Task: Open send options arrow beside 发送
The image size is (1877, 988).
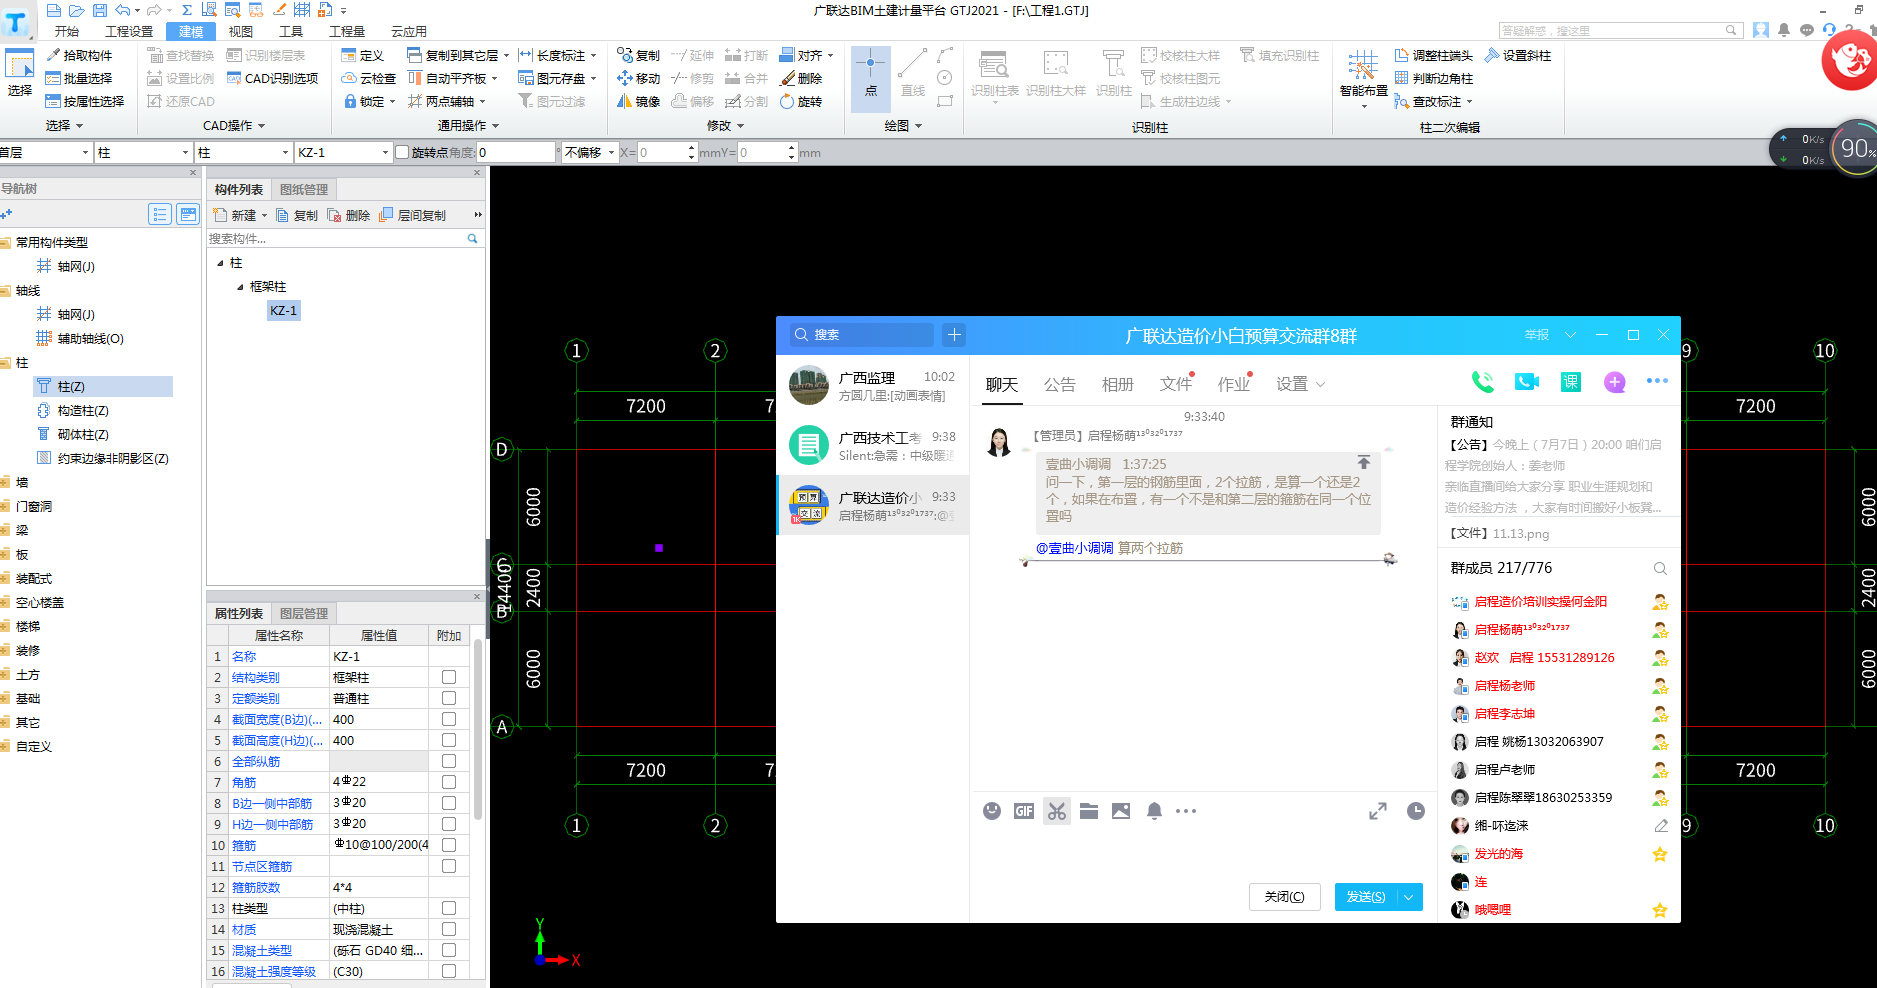Action: tap(1409, 897)
